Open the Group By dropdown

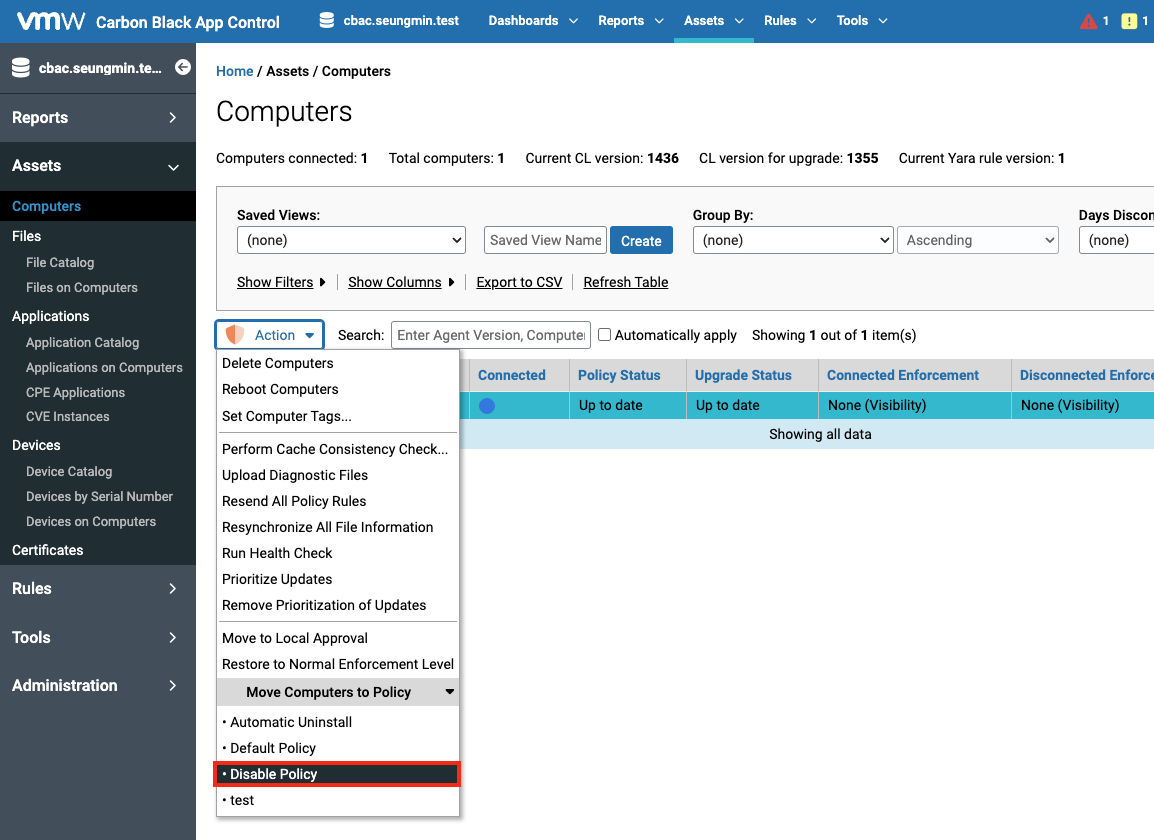793,240
